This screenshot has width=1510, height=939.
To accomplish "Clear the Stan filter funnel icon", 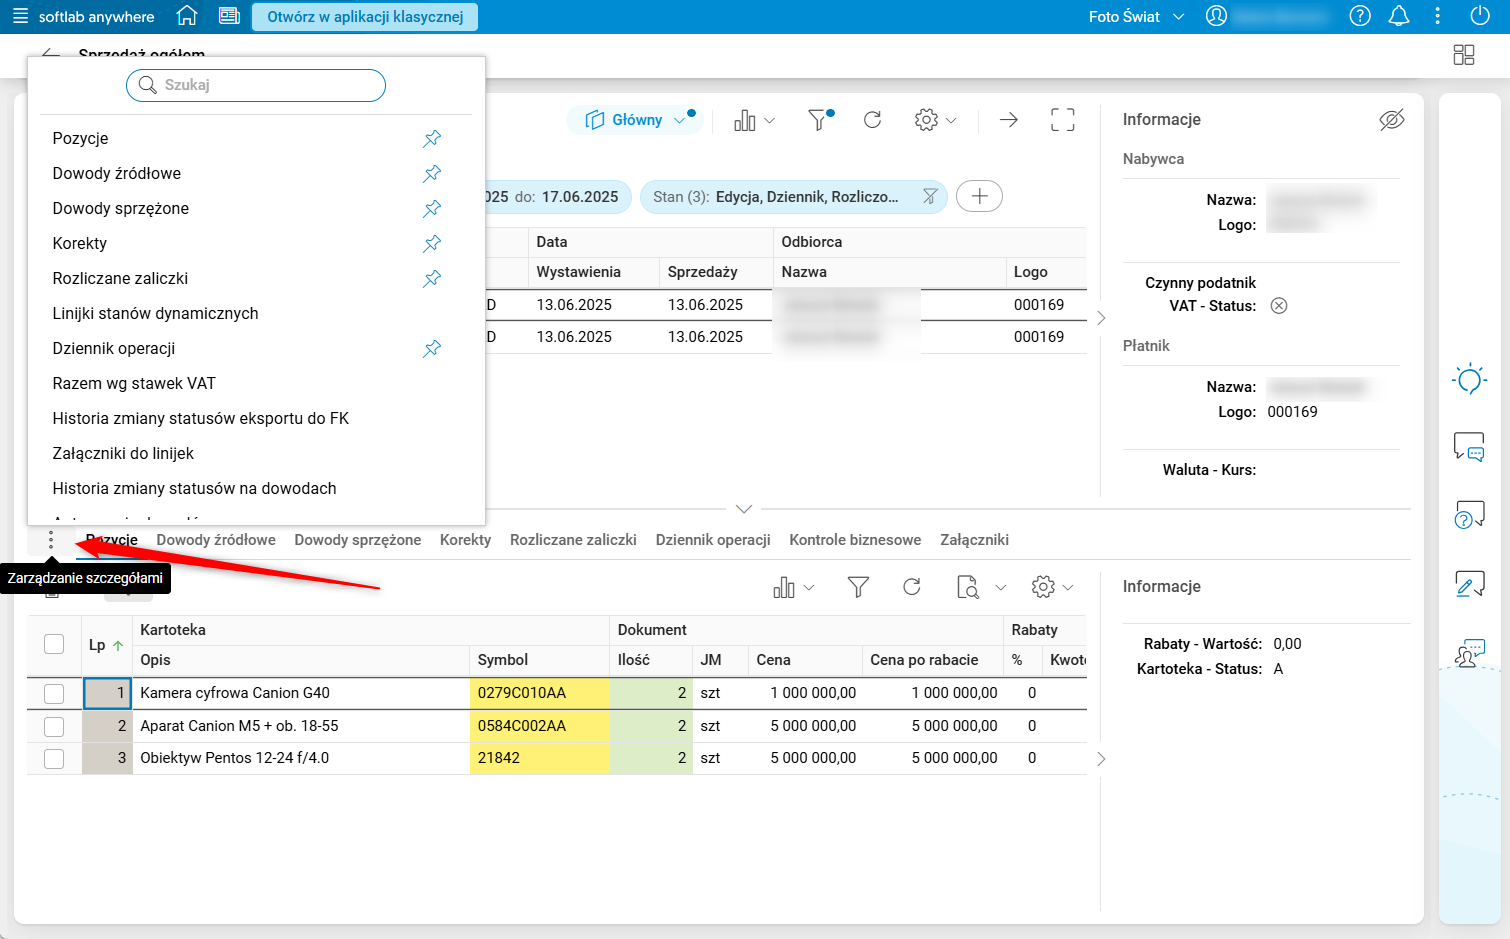I will click(930, 197).
